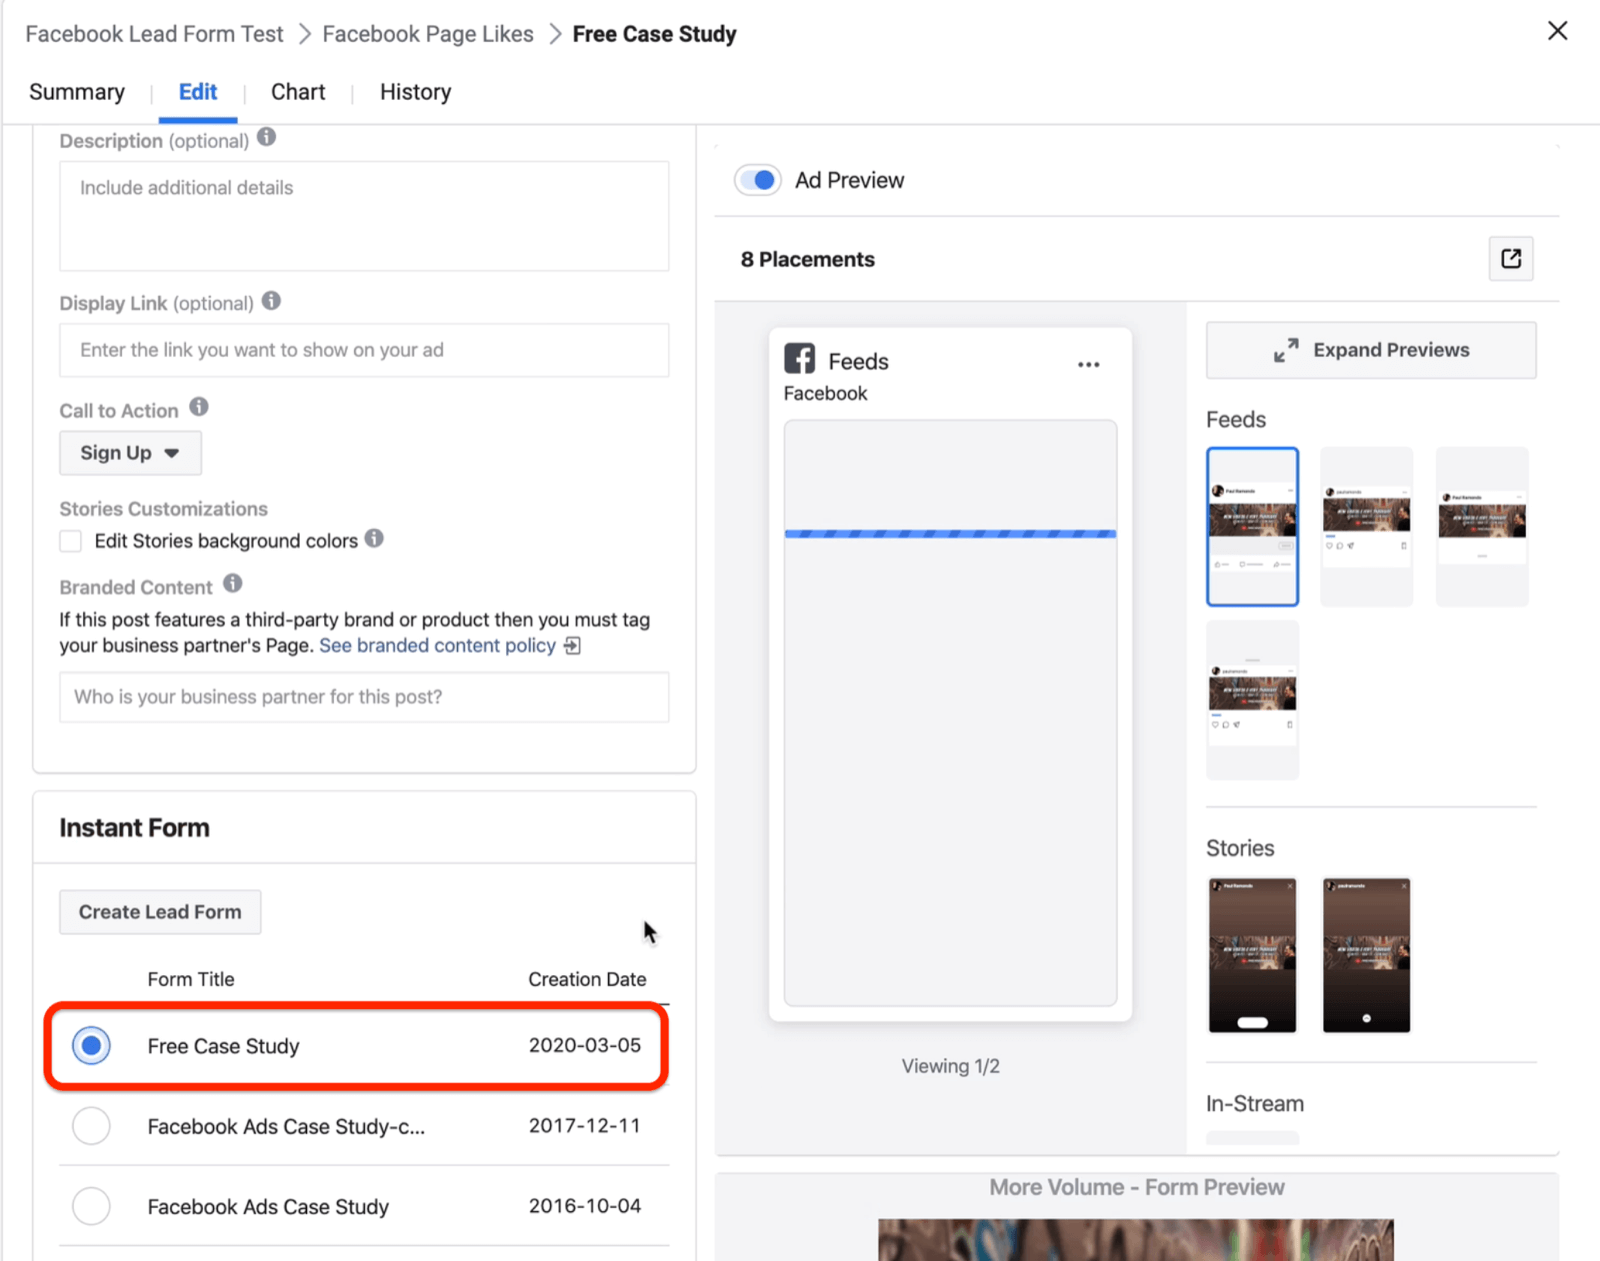Click the Create Lead Form button
The width and height of the screenshot is (1600, 1261).
click(160, 912)
